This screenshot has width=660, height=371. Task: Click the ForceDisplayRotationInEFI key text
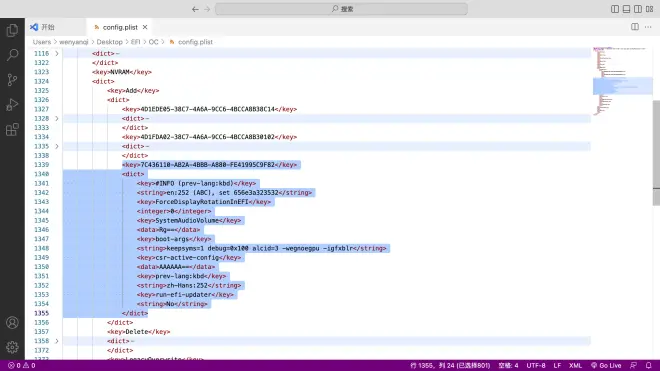(x=204, y=202)
